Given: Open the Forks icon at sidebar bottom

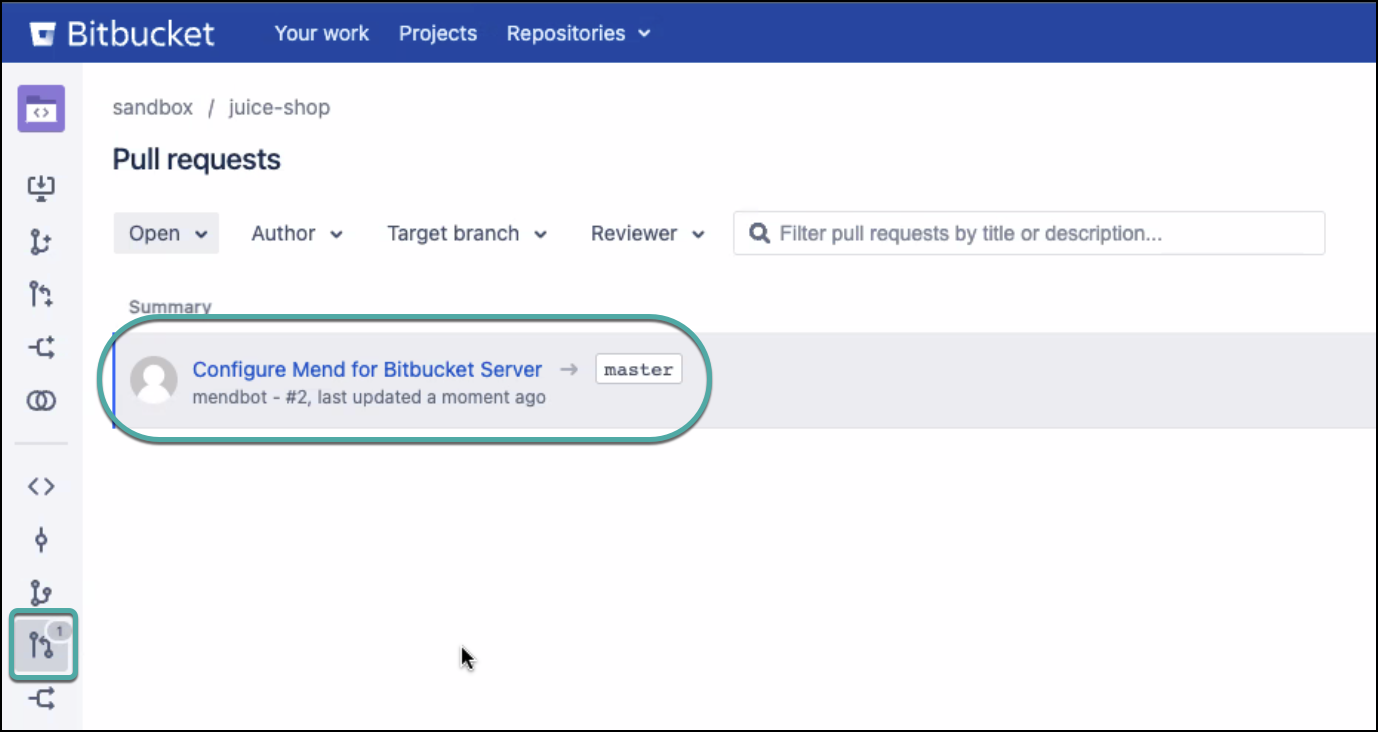Looking at the screenshot, I should coord(41,699).
